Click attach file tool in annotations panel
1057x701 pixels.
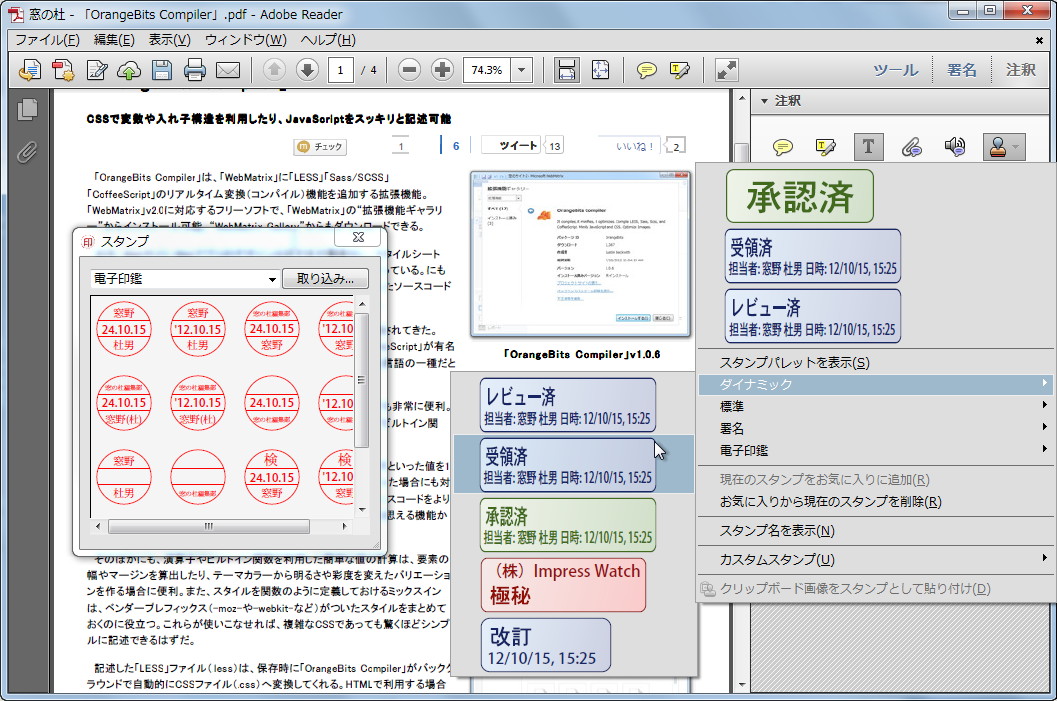coord(911,146)
